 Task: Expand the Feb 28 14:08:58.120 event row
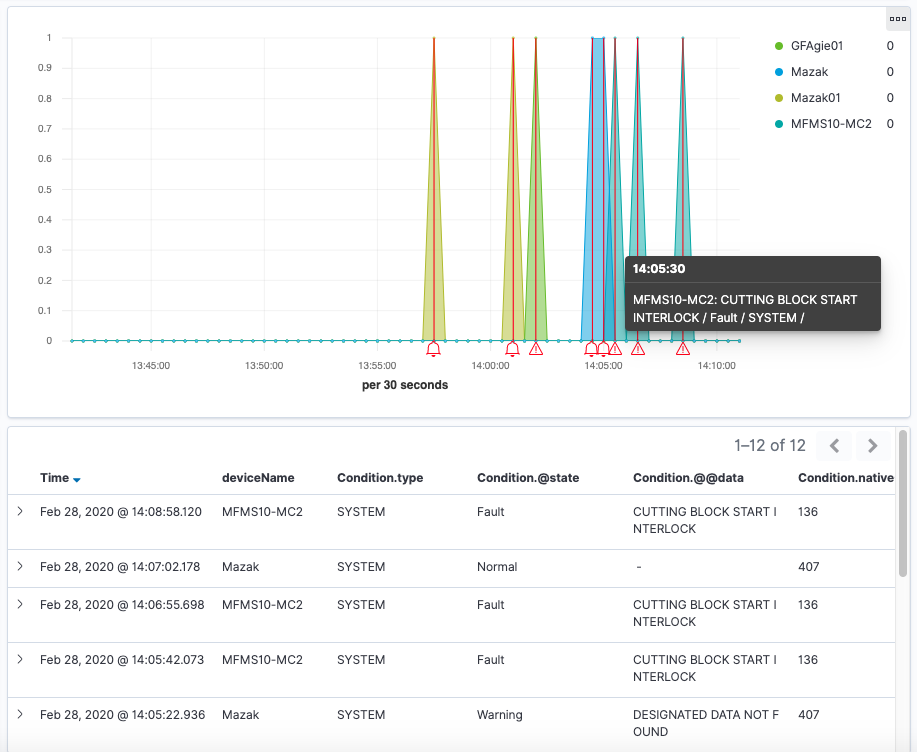[19, 511]
